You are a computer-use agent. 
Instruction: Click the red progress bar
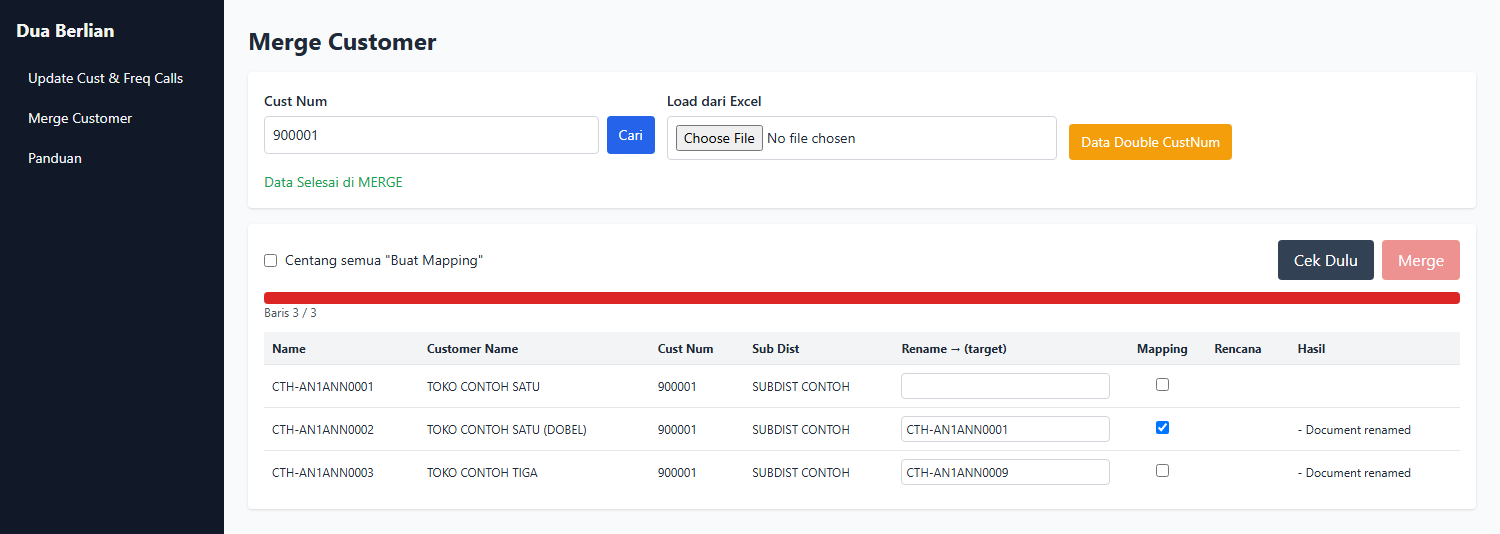862,298
